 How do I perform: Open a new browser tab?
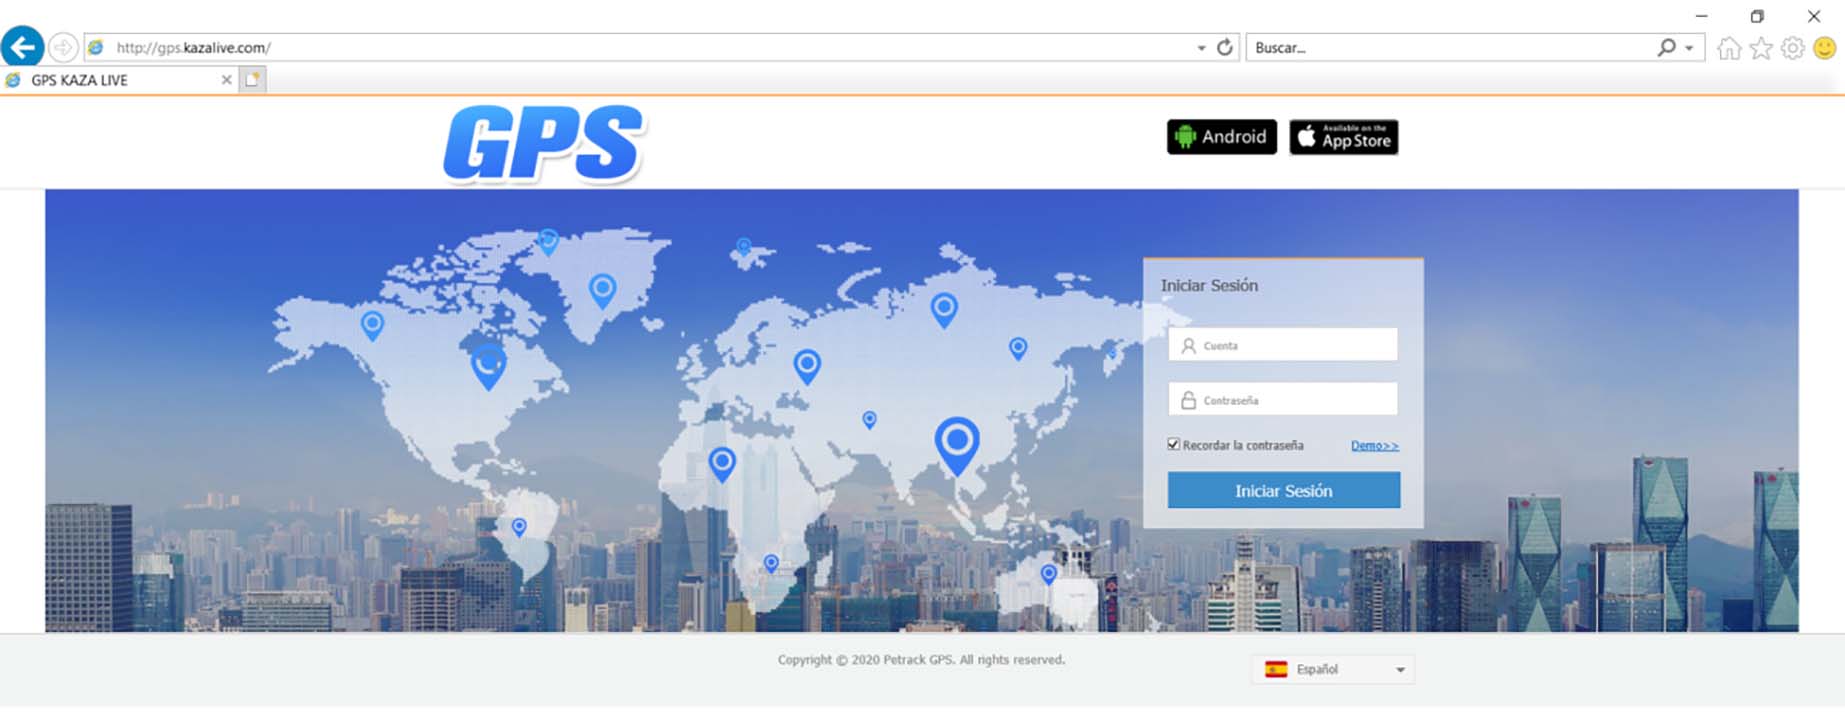click(252, 80)
